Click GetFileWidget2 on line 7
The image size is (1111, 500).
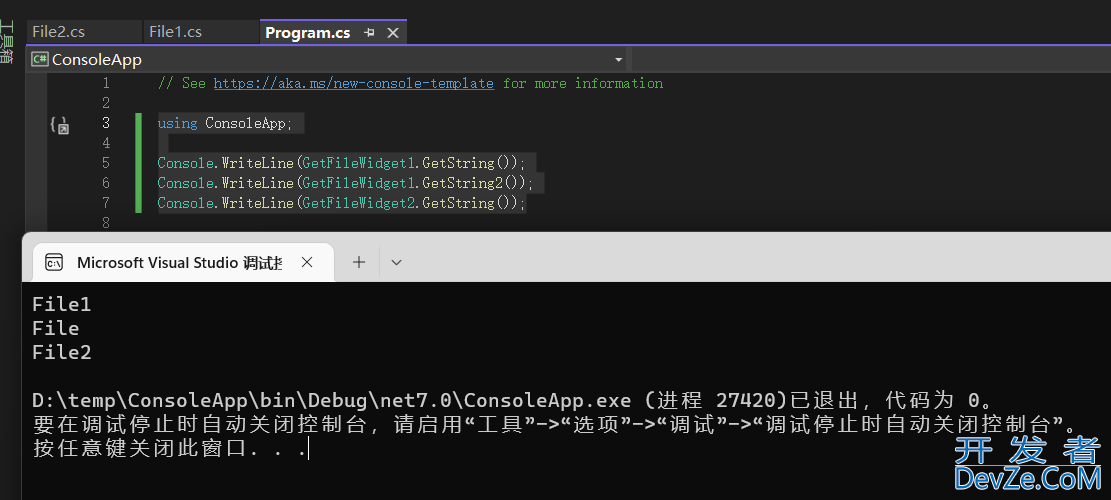point(359,203)
